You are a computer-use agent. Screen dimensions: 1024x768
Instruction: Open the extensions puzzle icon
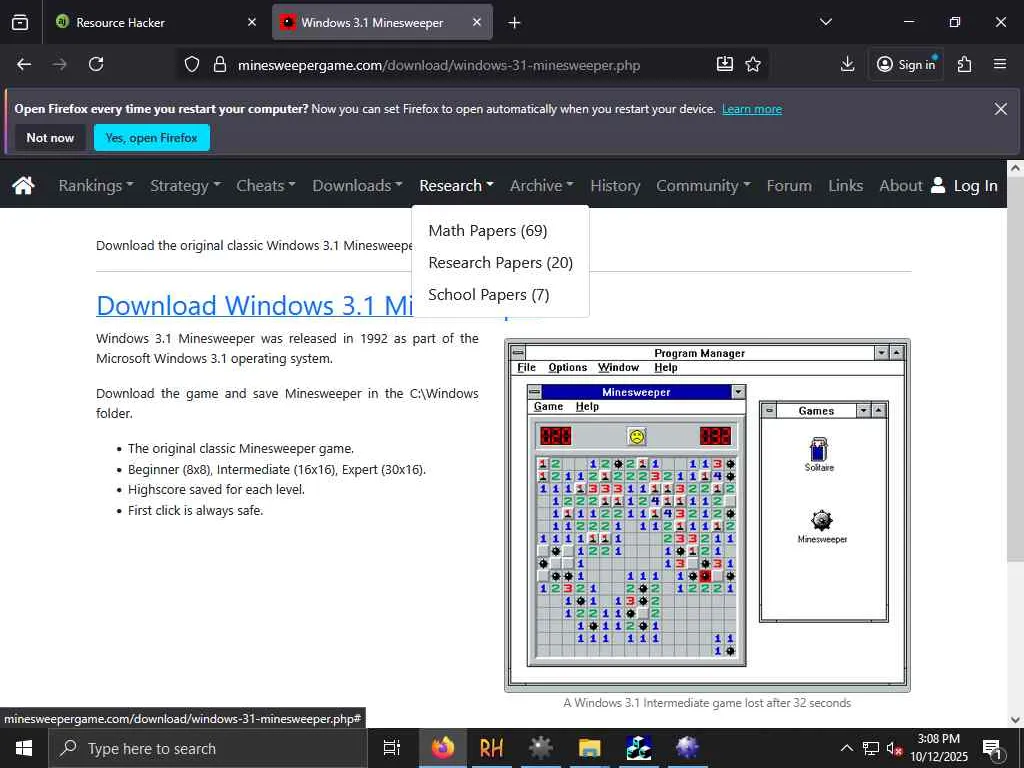[x=965, y=64]
